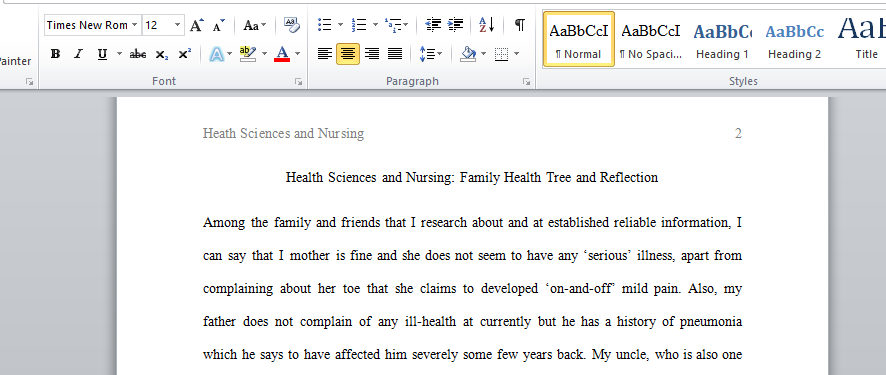Click the title 'Family Health Tree and Reflection'

559,178
